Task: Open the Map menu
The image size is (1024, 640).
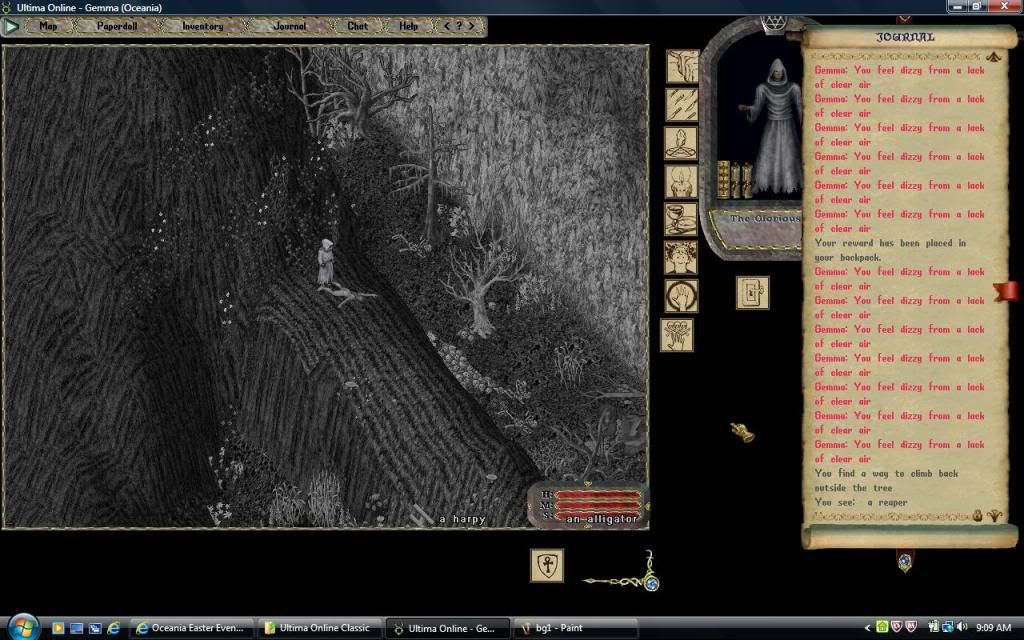Action: (48, 26)
